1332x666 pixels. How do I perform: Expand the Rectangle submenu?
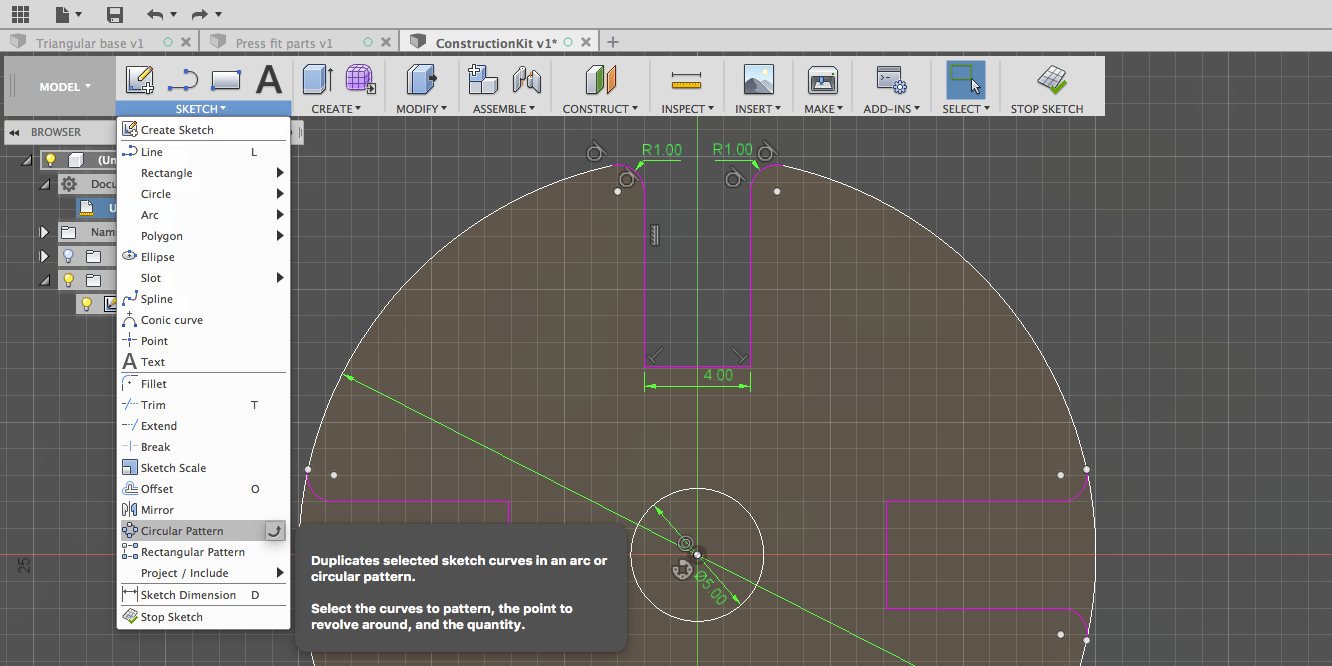280,173
